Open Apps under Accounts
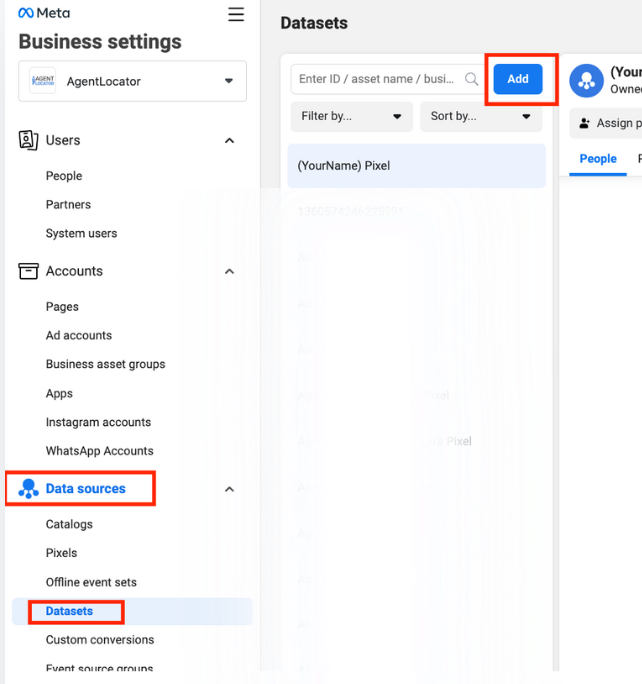642x684 pixels. tap(59, 393)
